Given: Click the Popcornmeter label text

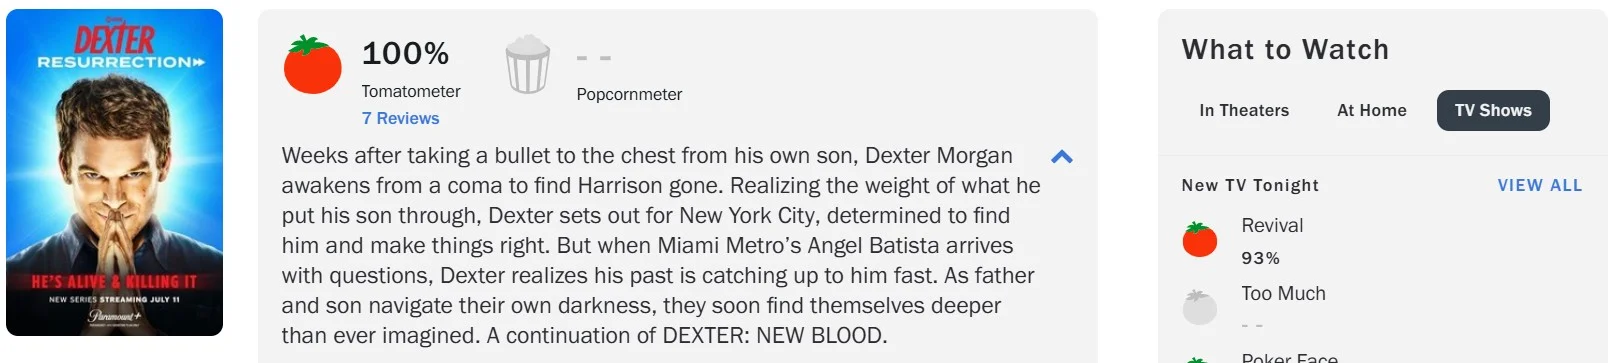Looking at the screenshot, I should click(629, 94).
